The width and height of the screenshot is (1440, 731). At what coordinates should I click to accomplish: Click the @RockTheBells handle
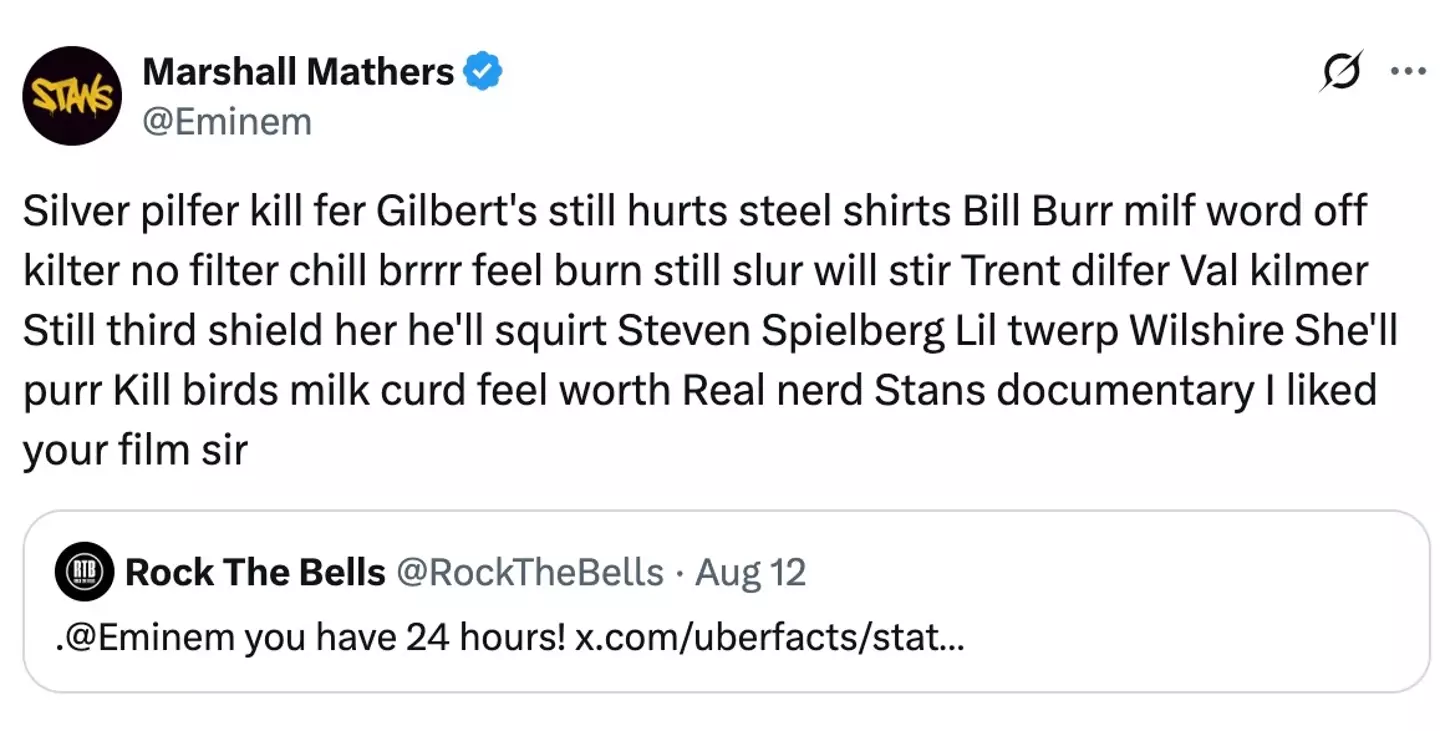pyautogui.click(x=530, y=573)
